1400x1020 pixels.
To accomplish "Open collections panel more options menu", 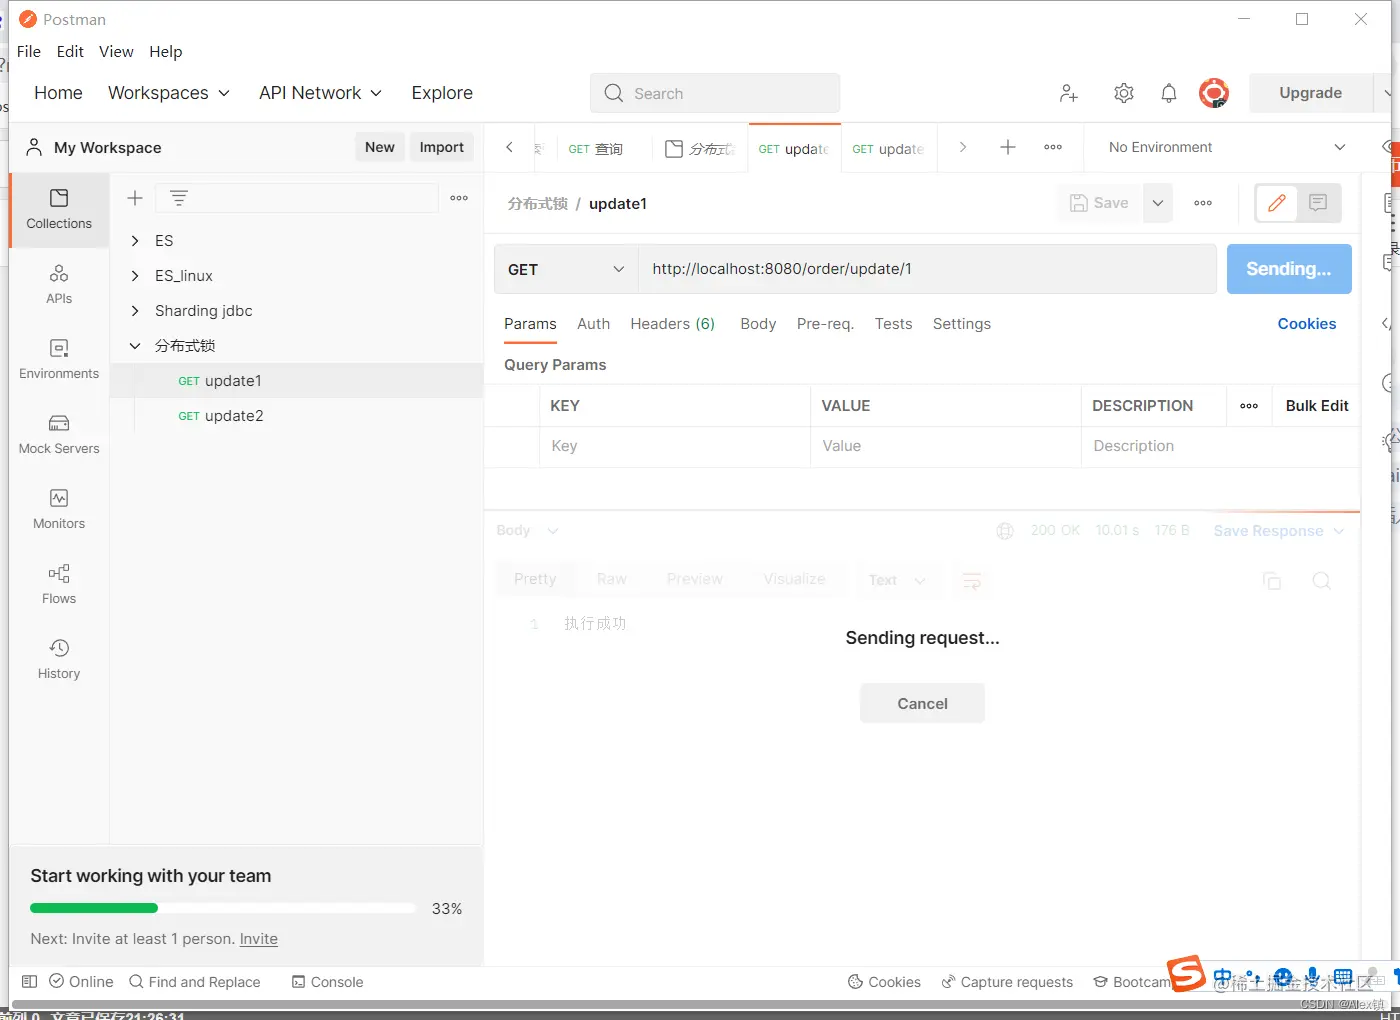I will click(459, 198).
